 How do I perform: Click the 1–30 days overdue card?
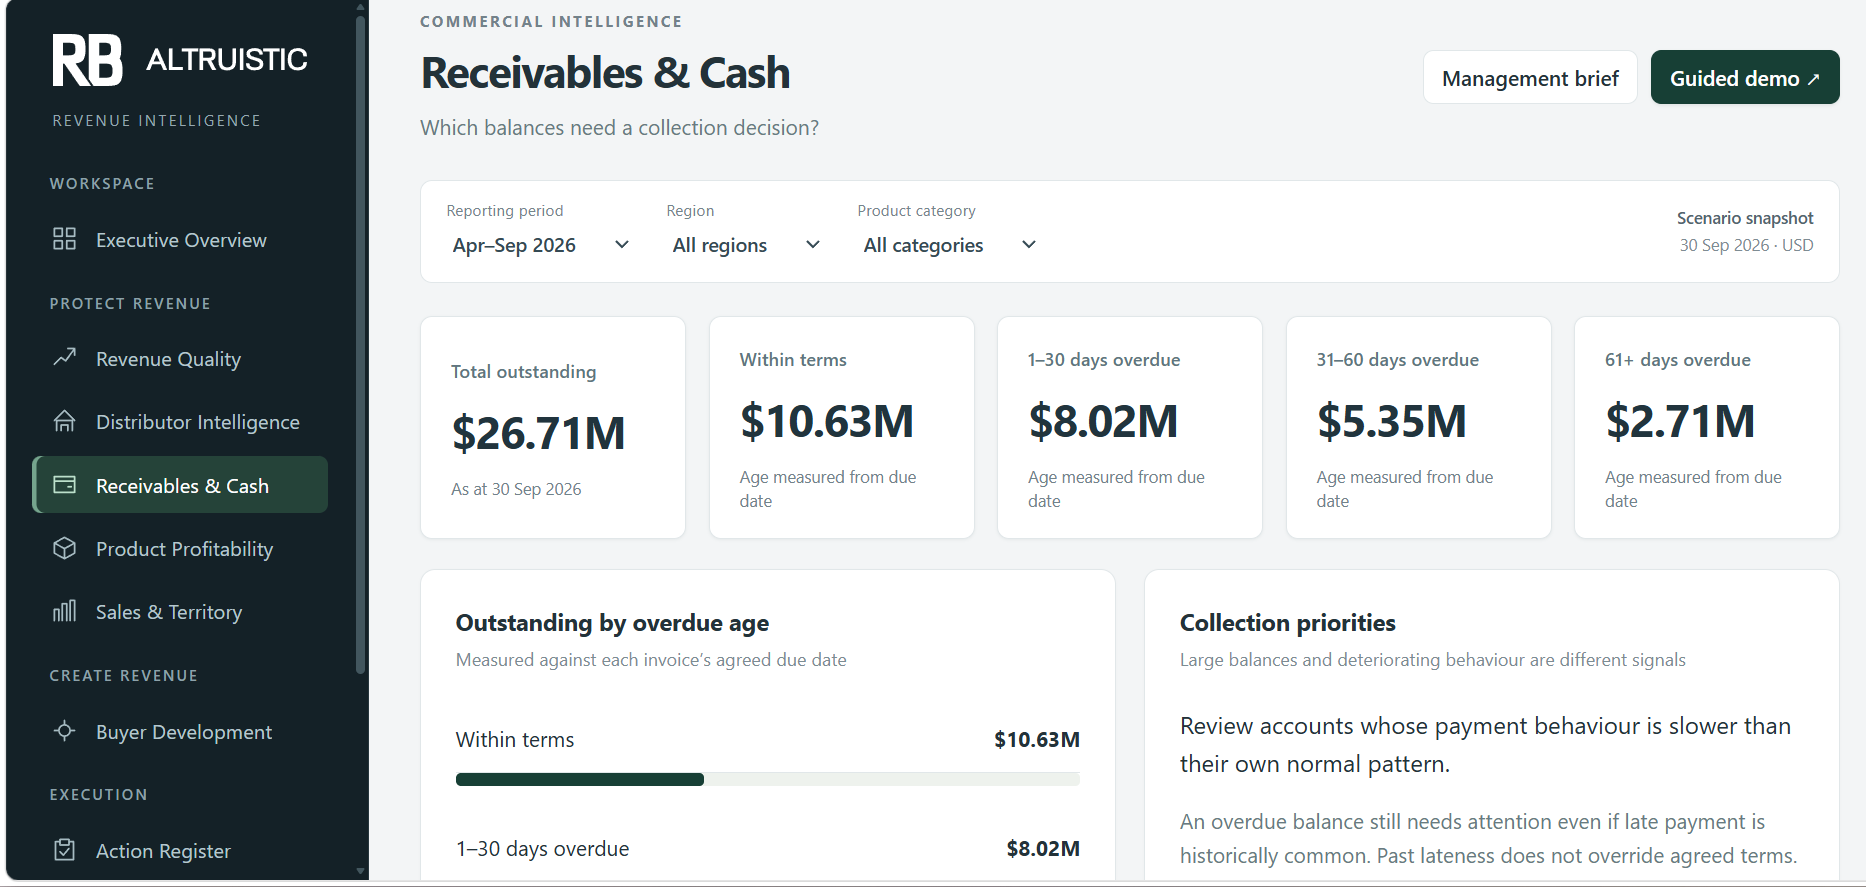click(1130, 428)
